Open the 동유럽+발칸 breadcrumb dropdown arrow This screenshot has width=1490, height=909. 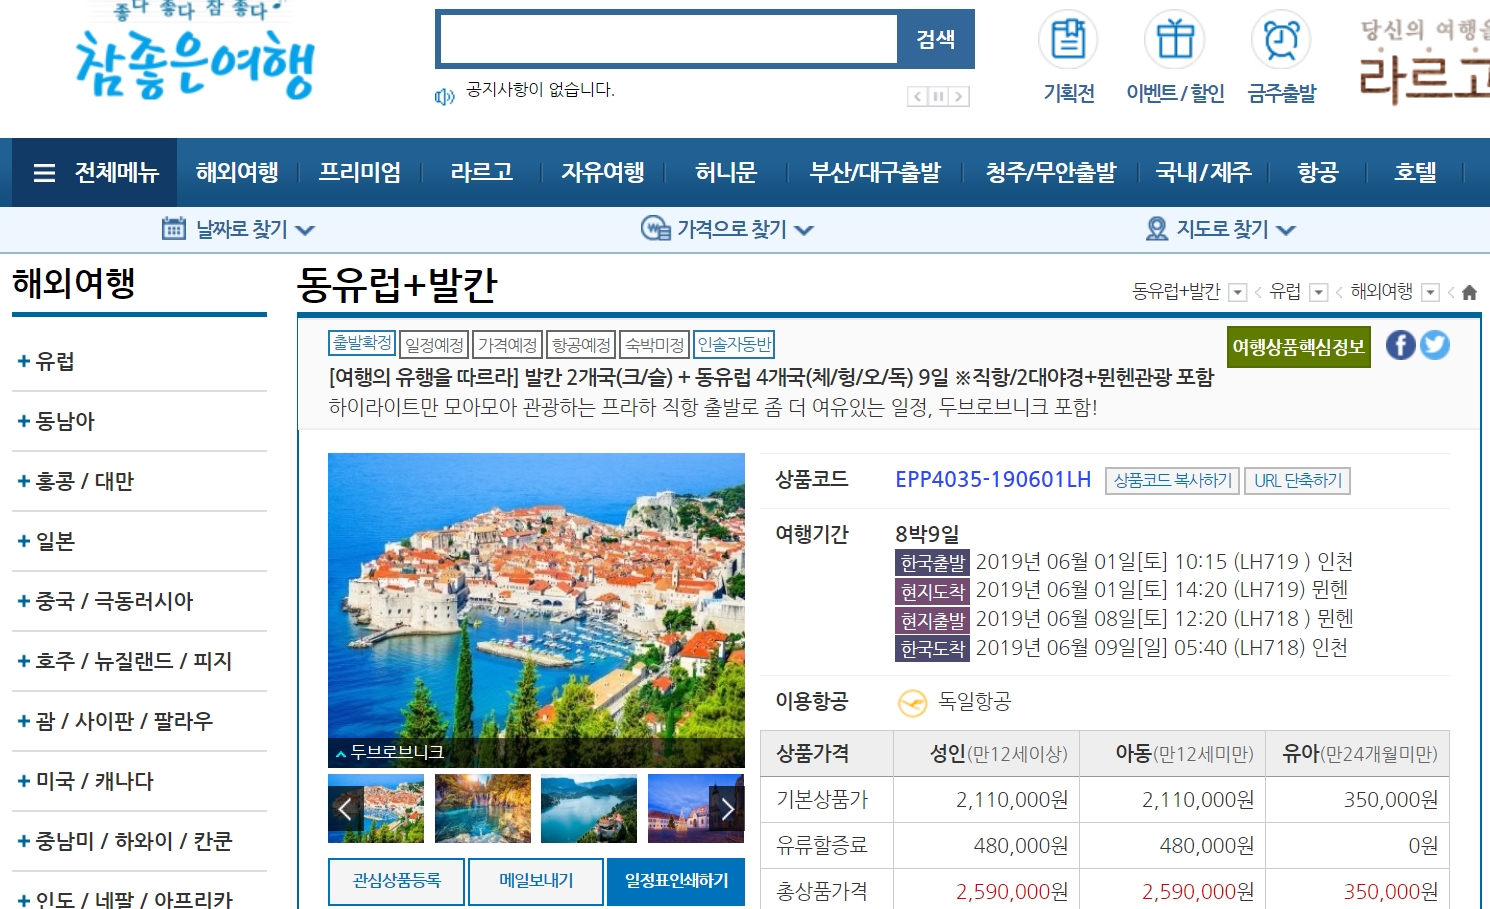pyautogui.click(x=1237, y=292)
